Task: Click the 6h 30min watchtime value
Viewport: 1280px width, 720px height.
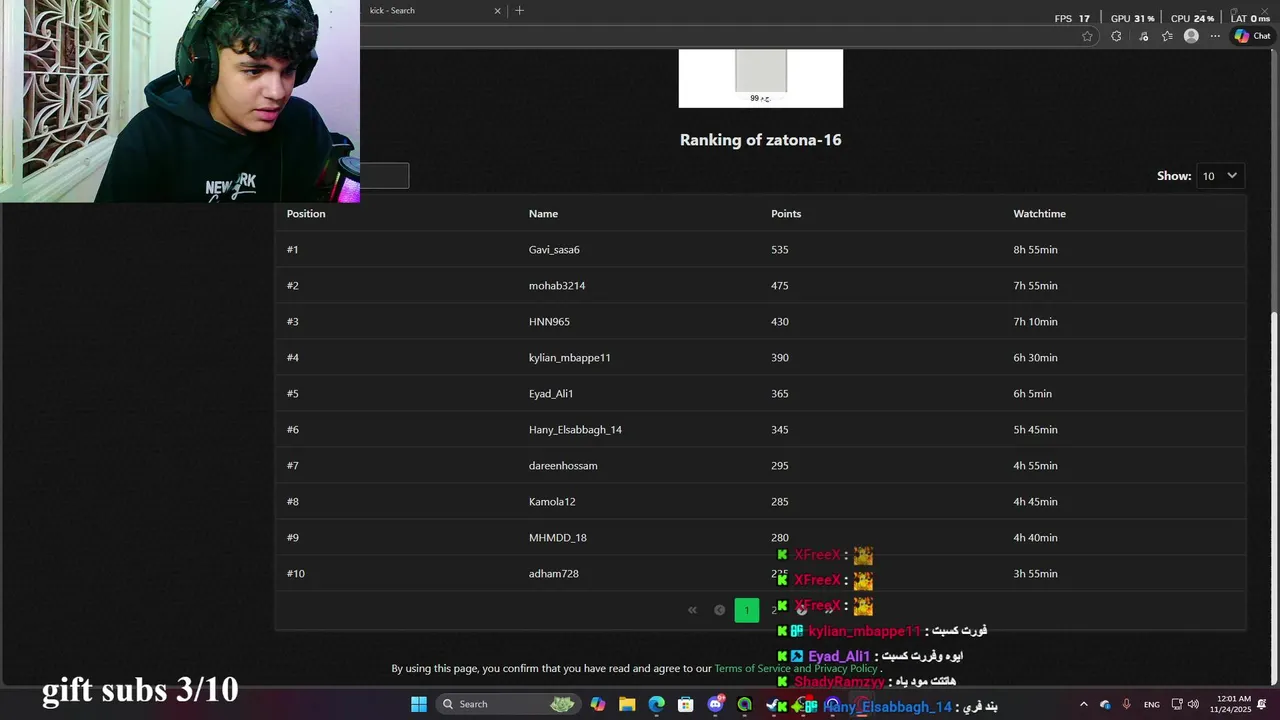Action: click(x=1035, y=357)
